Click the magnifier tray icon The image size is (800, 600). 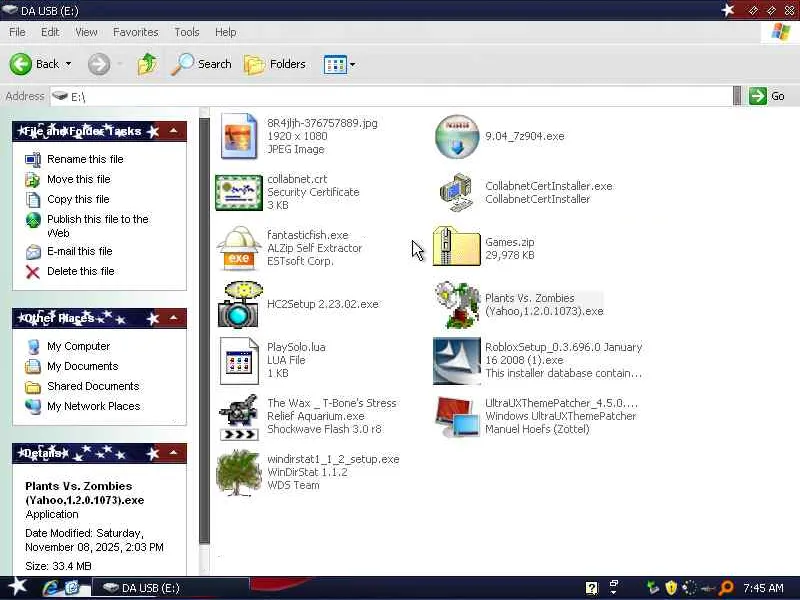[726, 588]
